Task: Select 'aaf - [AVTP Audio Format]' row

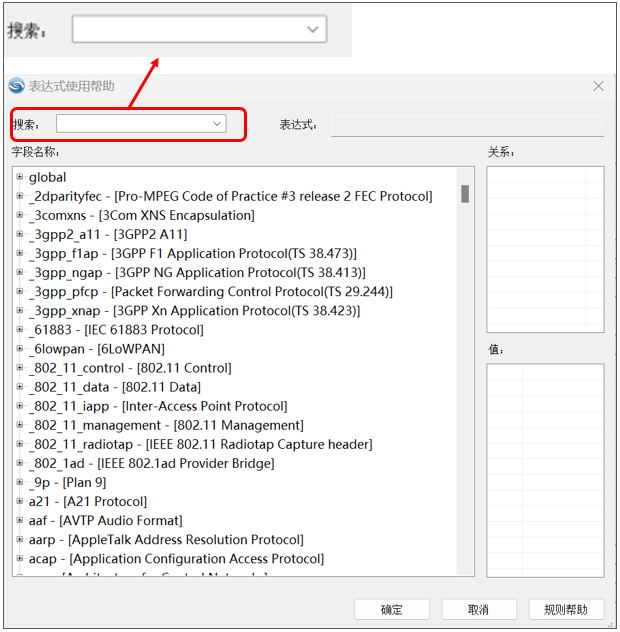Action: coord(106,521)
